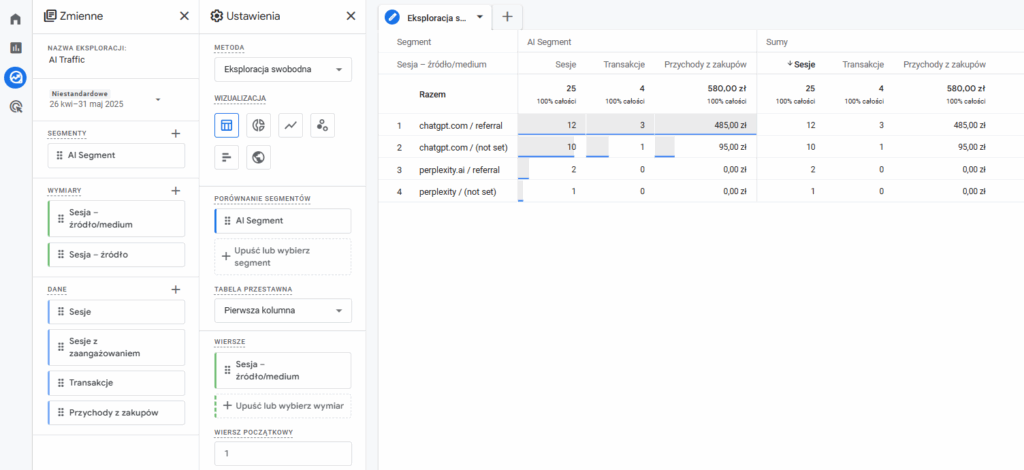Add a new segment with plus icon

pyautogui.click(x=176, y=133)
